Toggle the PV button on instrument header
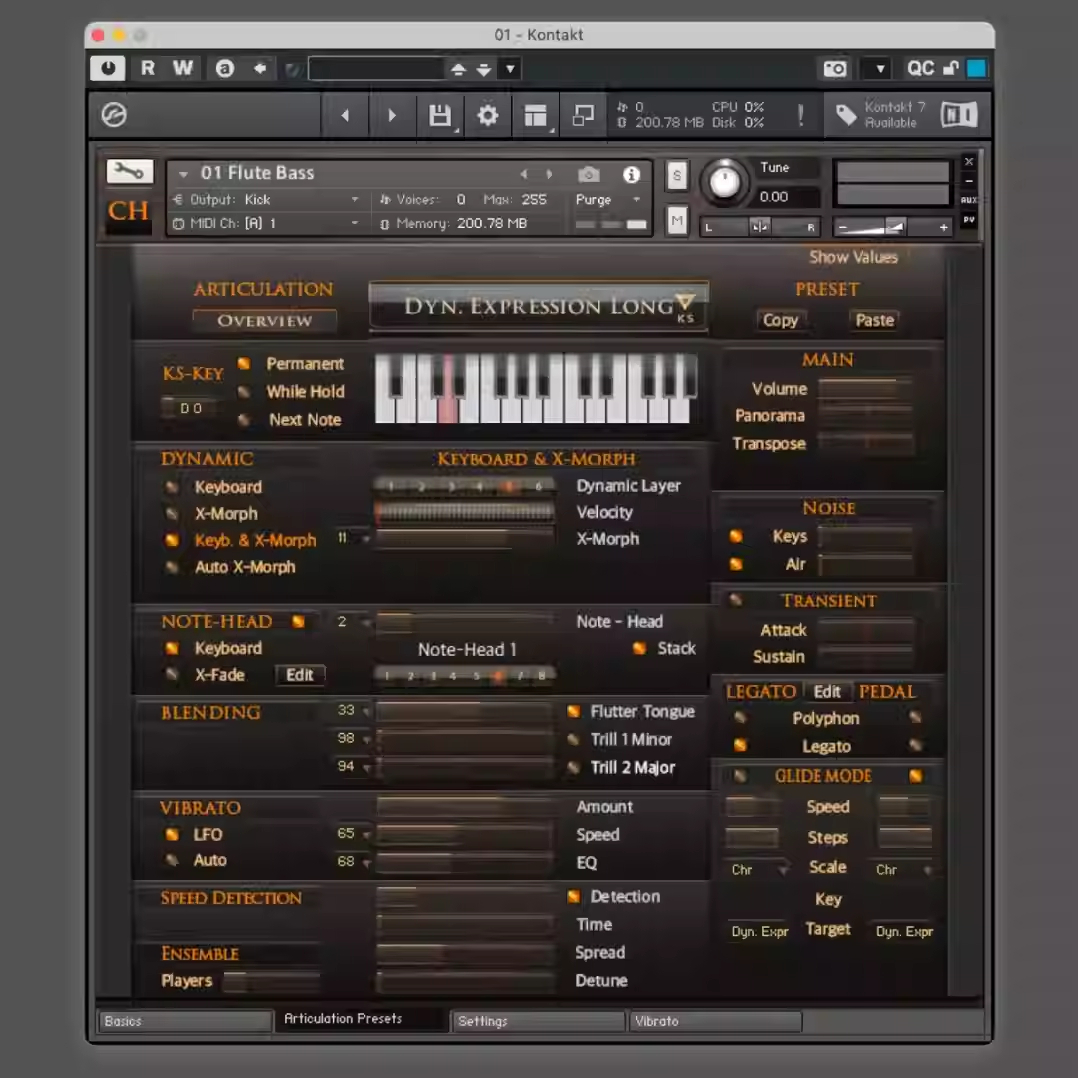This screenshot has height=1078, width=1078. tap(969, 220)
